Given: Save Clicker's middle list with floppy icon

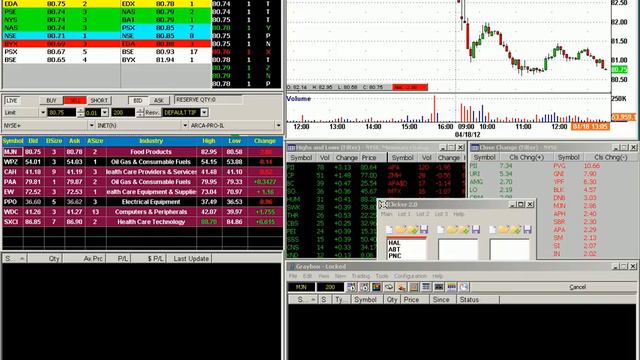Looking at the screenshot, I should pyautogui.click(x=476, y=230).
